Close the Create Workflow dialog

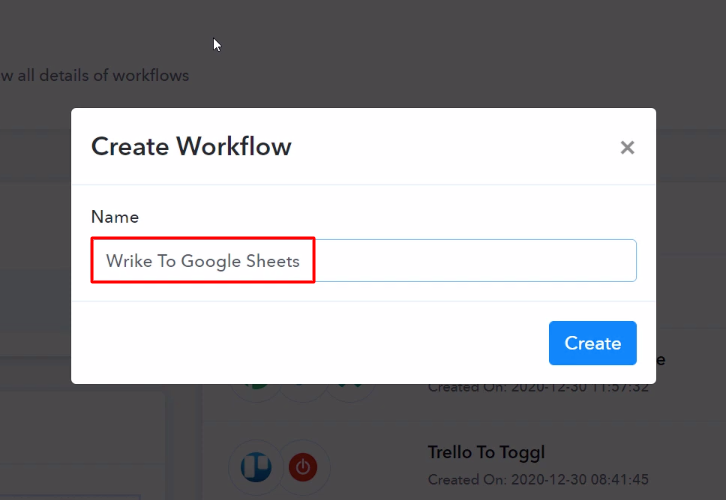point(627,148)
